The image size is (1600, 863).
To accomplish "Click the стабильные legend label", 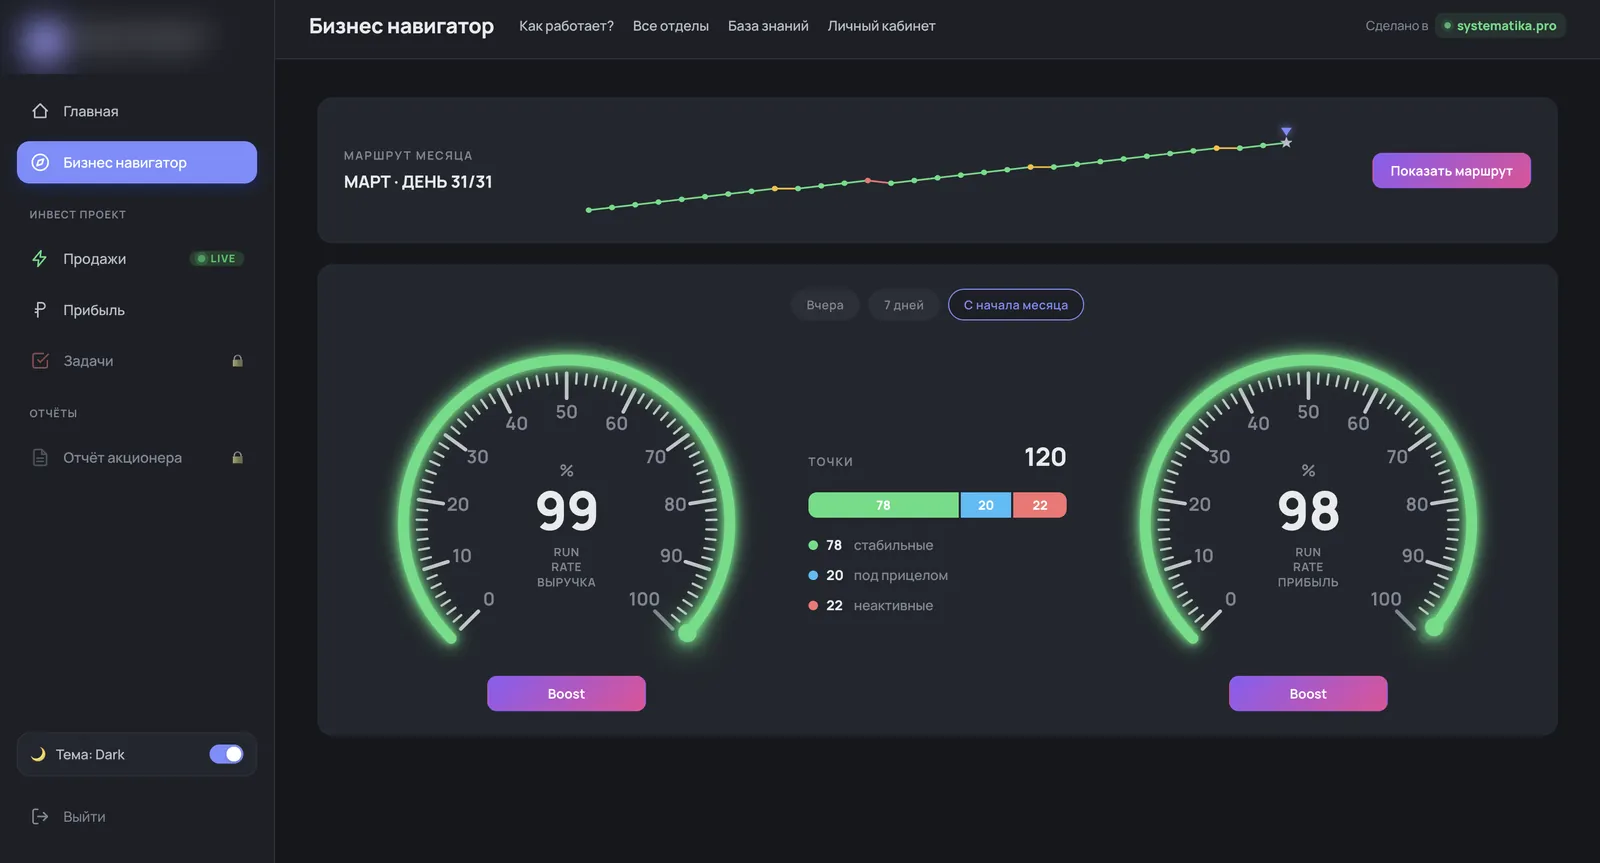I will pos(893,545).
